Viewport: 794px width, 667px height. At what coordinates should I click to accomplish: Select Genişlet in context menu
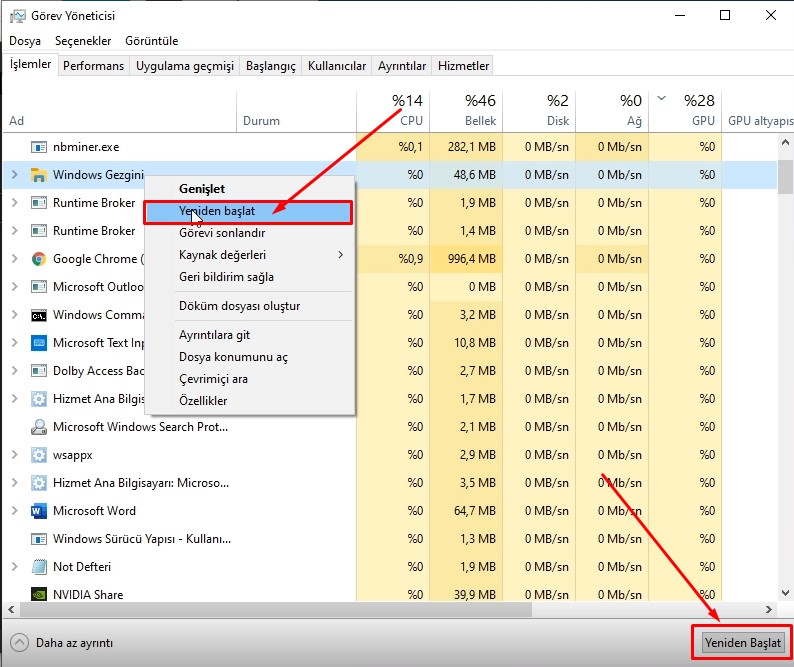pyautogui.click(x=250, y=189)
